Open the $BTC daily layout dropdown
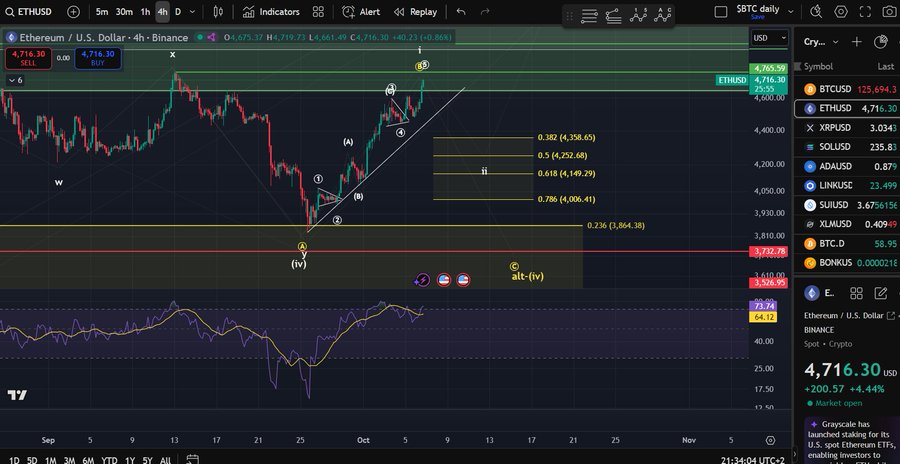 pos(791,11)
